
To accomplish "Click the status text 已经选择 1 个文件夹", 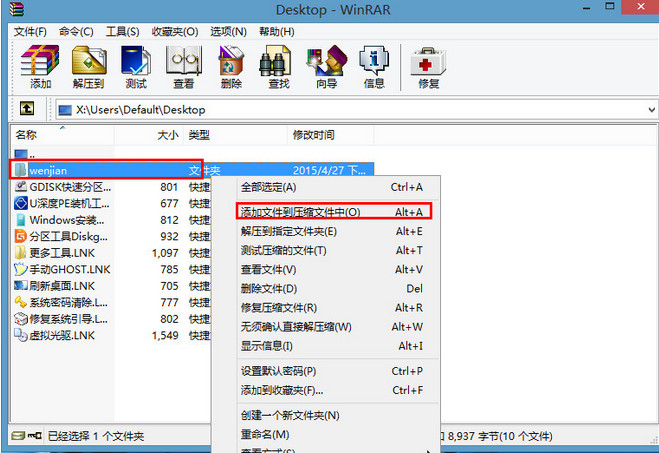I will click(x=96, y=436).
